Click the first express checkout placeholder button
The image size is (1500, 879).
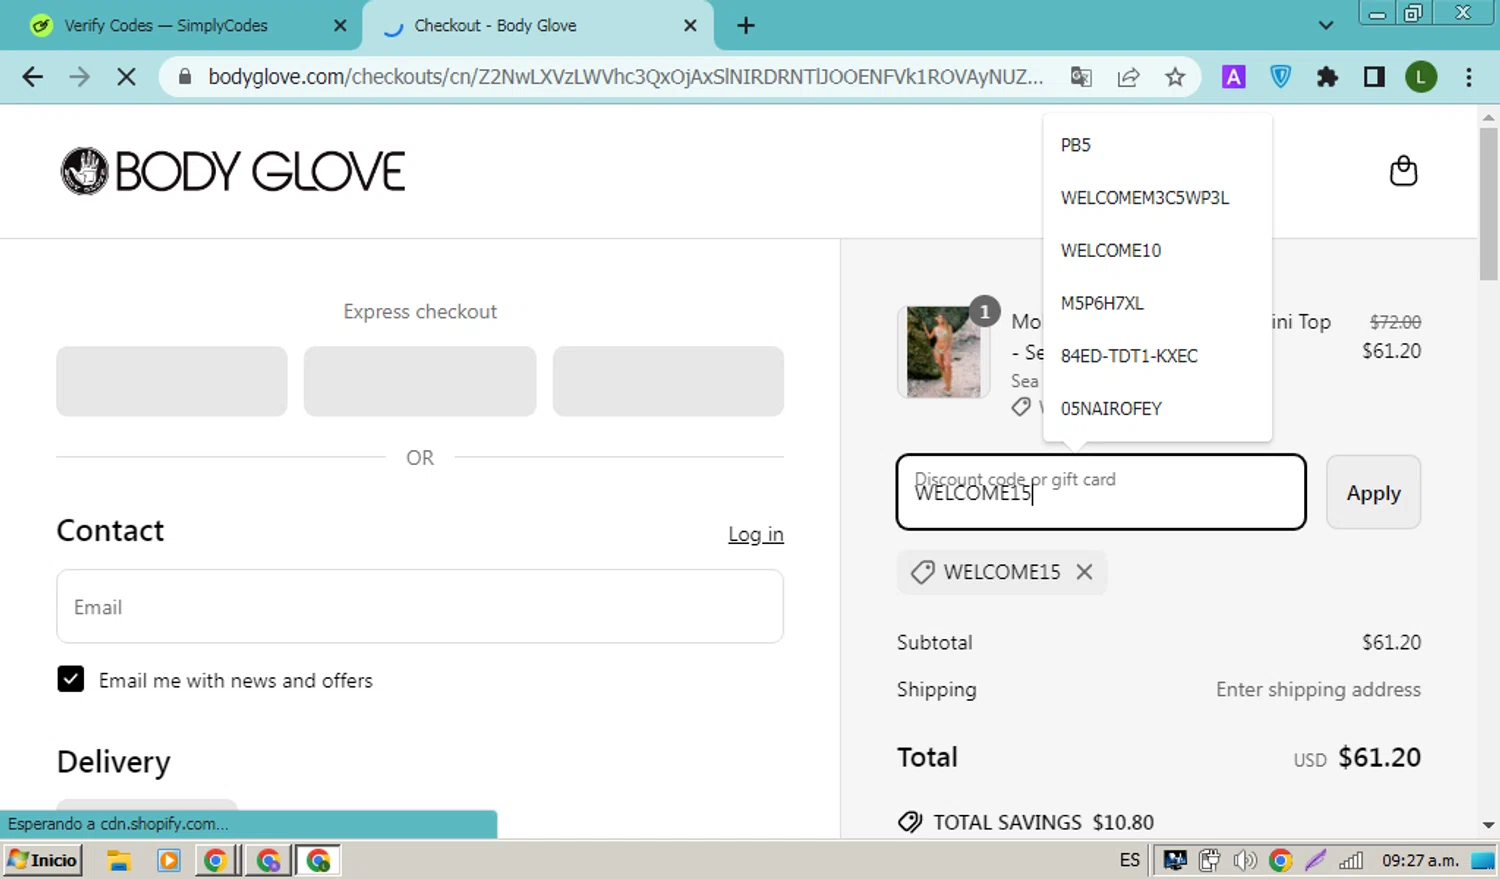click(172, 381)
